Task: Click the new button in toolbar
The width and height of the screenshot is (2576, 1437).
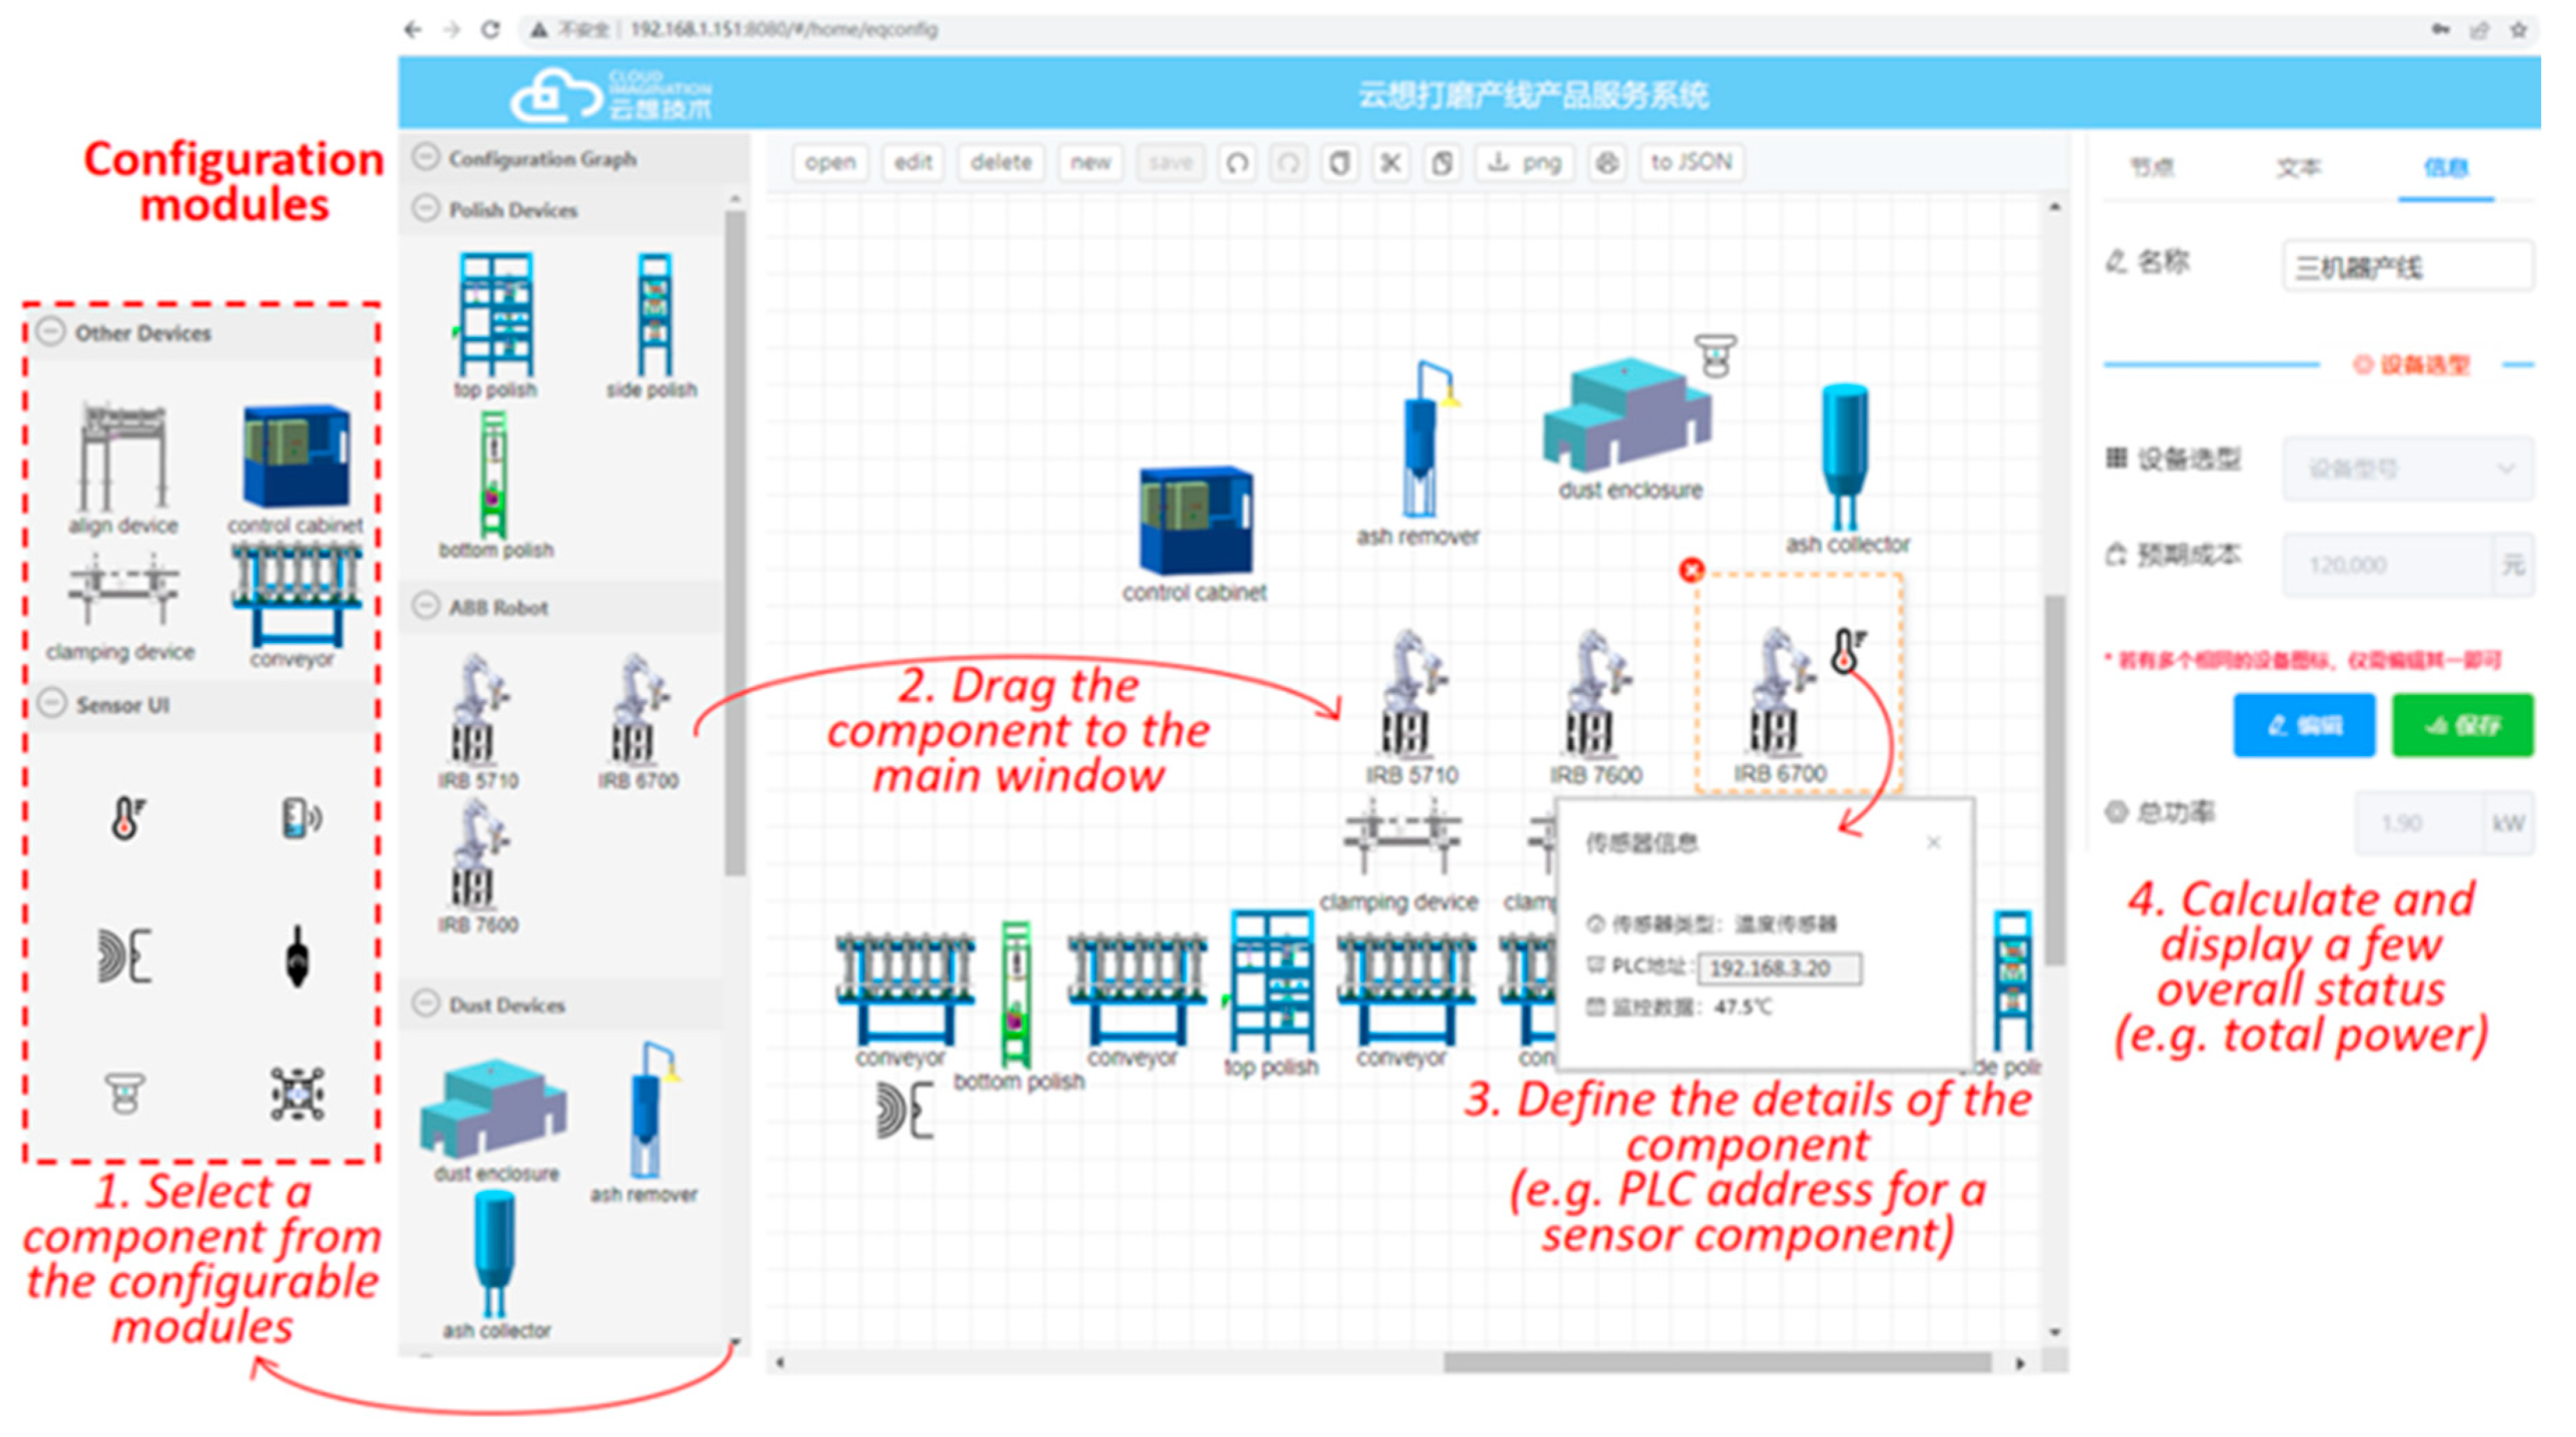Action: (x=1090, y=162)
